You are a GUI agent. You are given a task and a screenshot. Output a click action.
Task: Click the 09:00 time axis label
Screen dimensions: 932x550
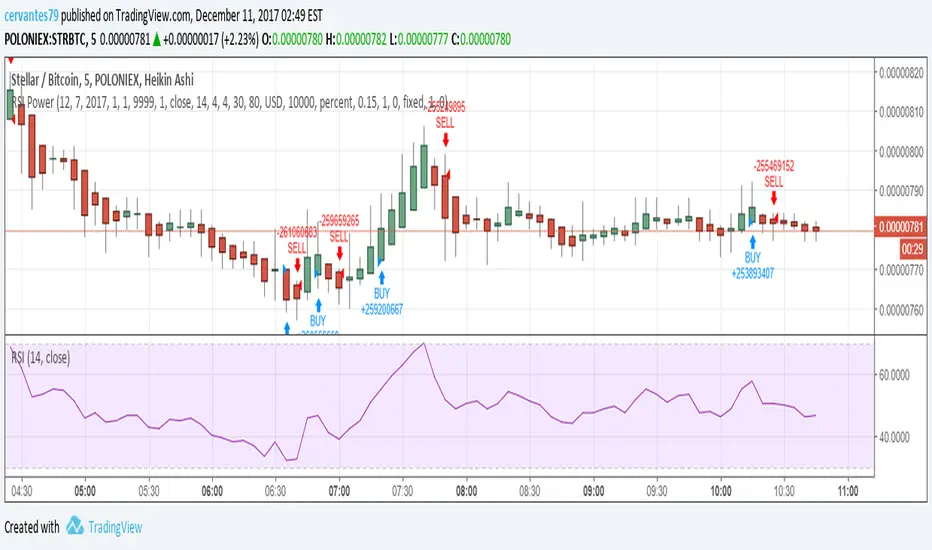pos(593,491)
